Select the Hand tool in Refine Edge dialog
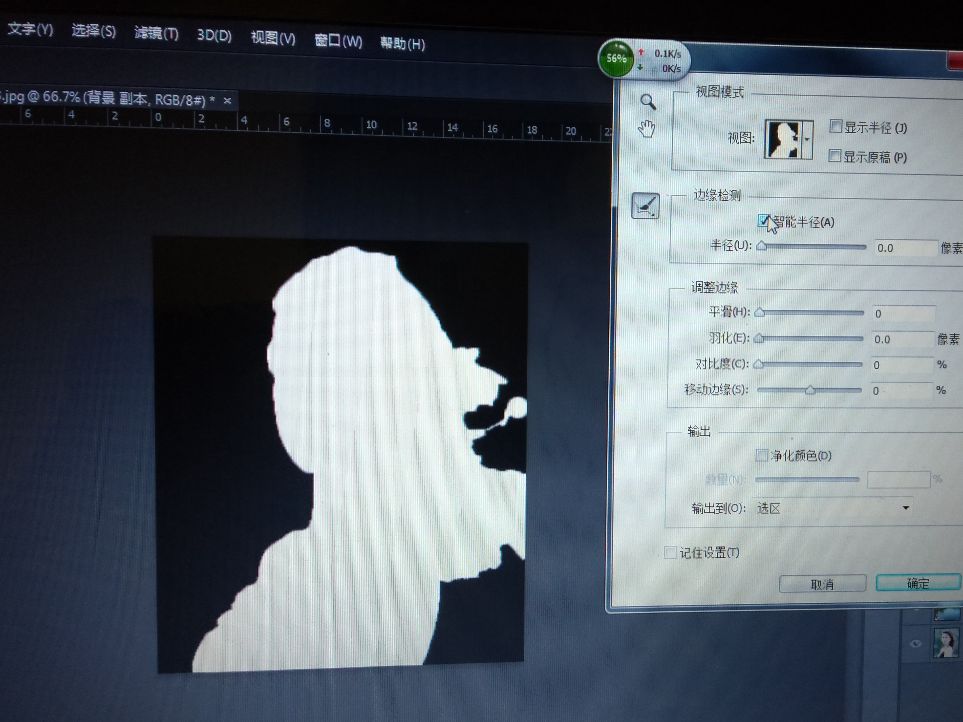 pyautogui.click(x=647, y=129)
